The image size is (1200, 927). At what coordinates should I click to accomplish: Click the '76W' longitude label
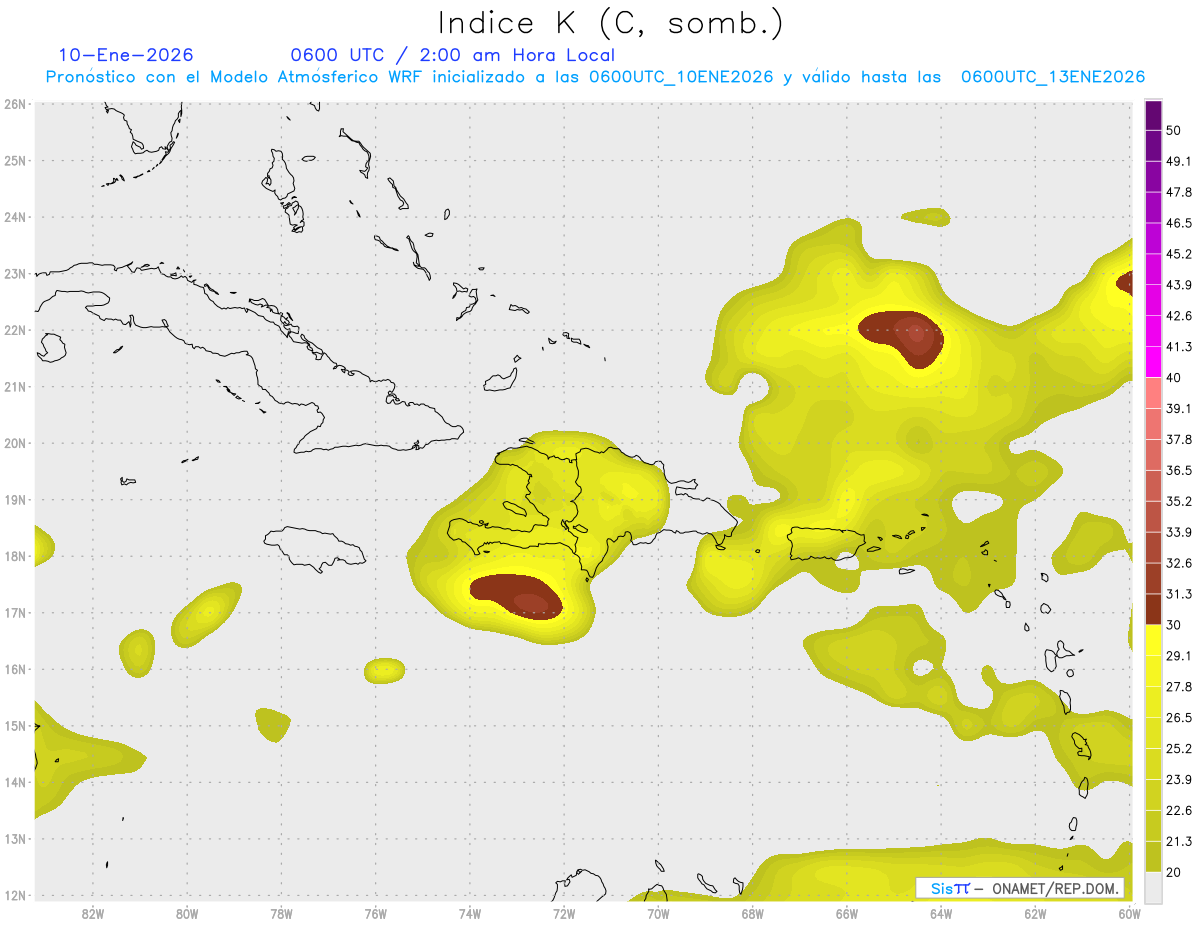click(376, 914)
